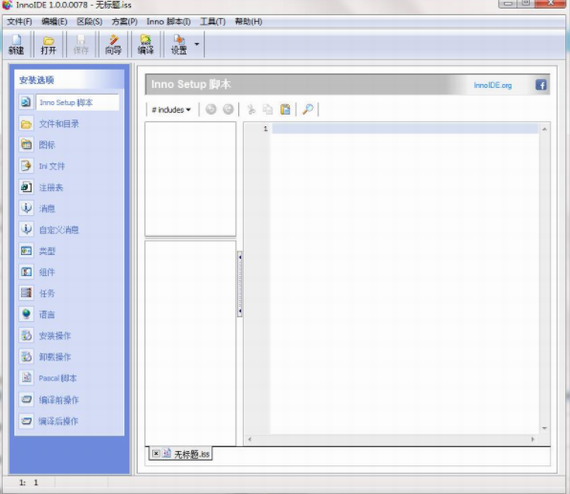This screenshot has width=570, height=494.
Task: Click the vertical scrollbar down arrow in editor
Action: click(544, 428)
